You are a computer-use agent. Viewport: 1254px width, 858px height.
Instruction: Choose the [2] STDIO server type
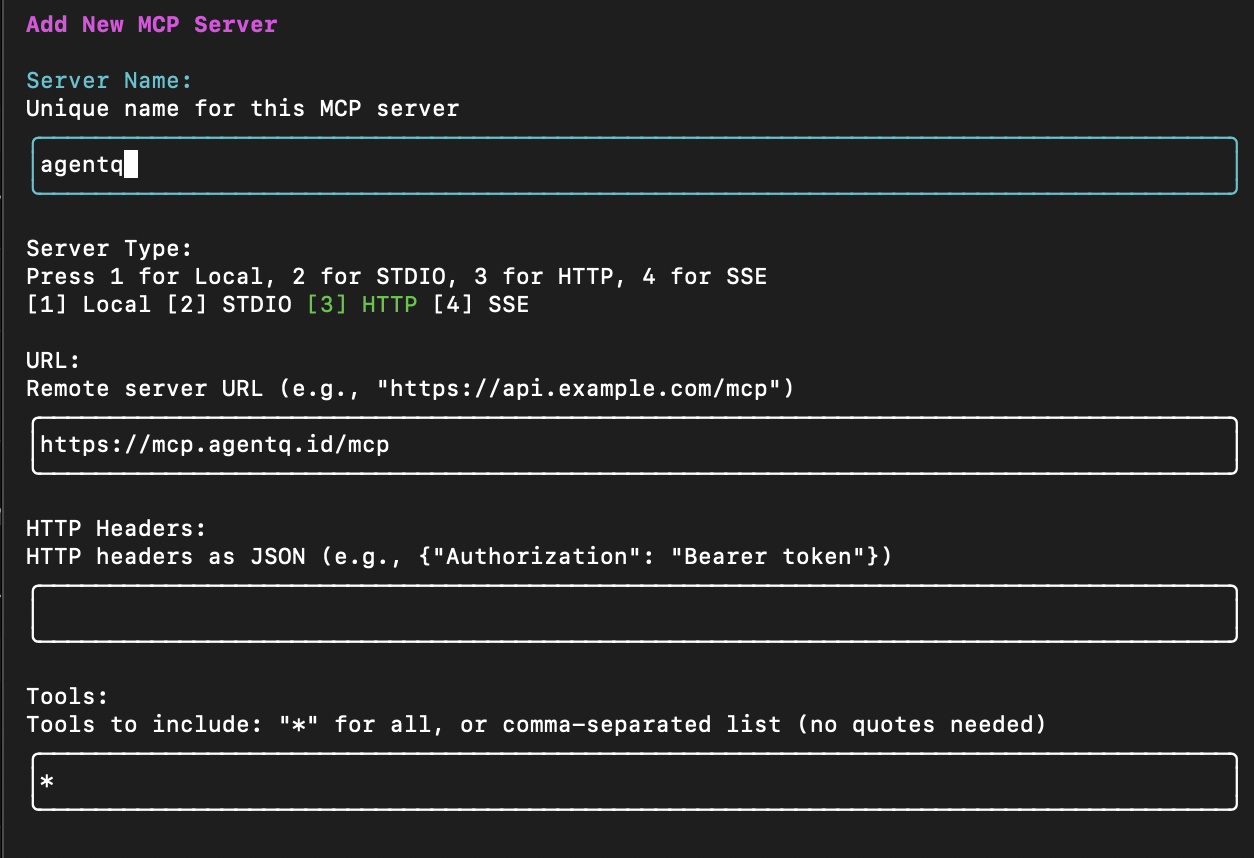coord(228,304)
